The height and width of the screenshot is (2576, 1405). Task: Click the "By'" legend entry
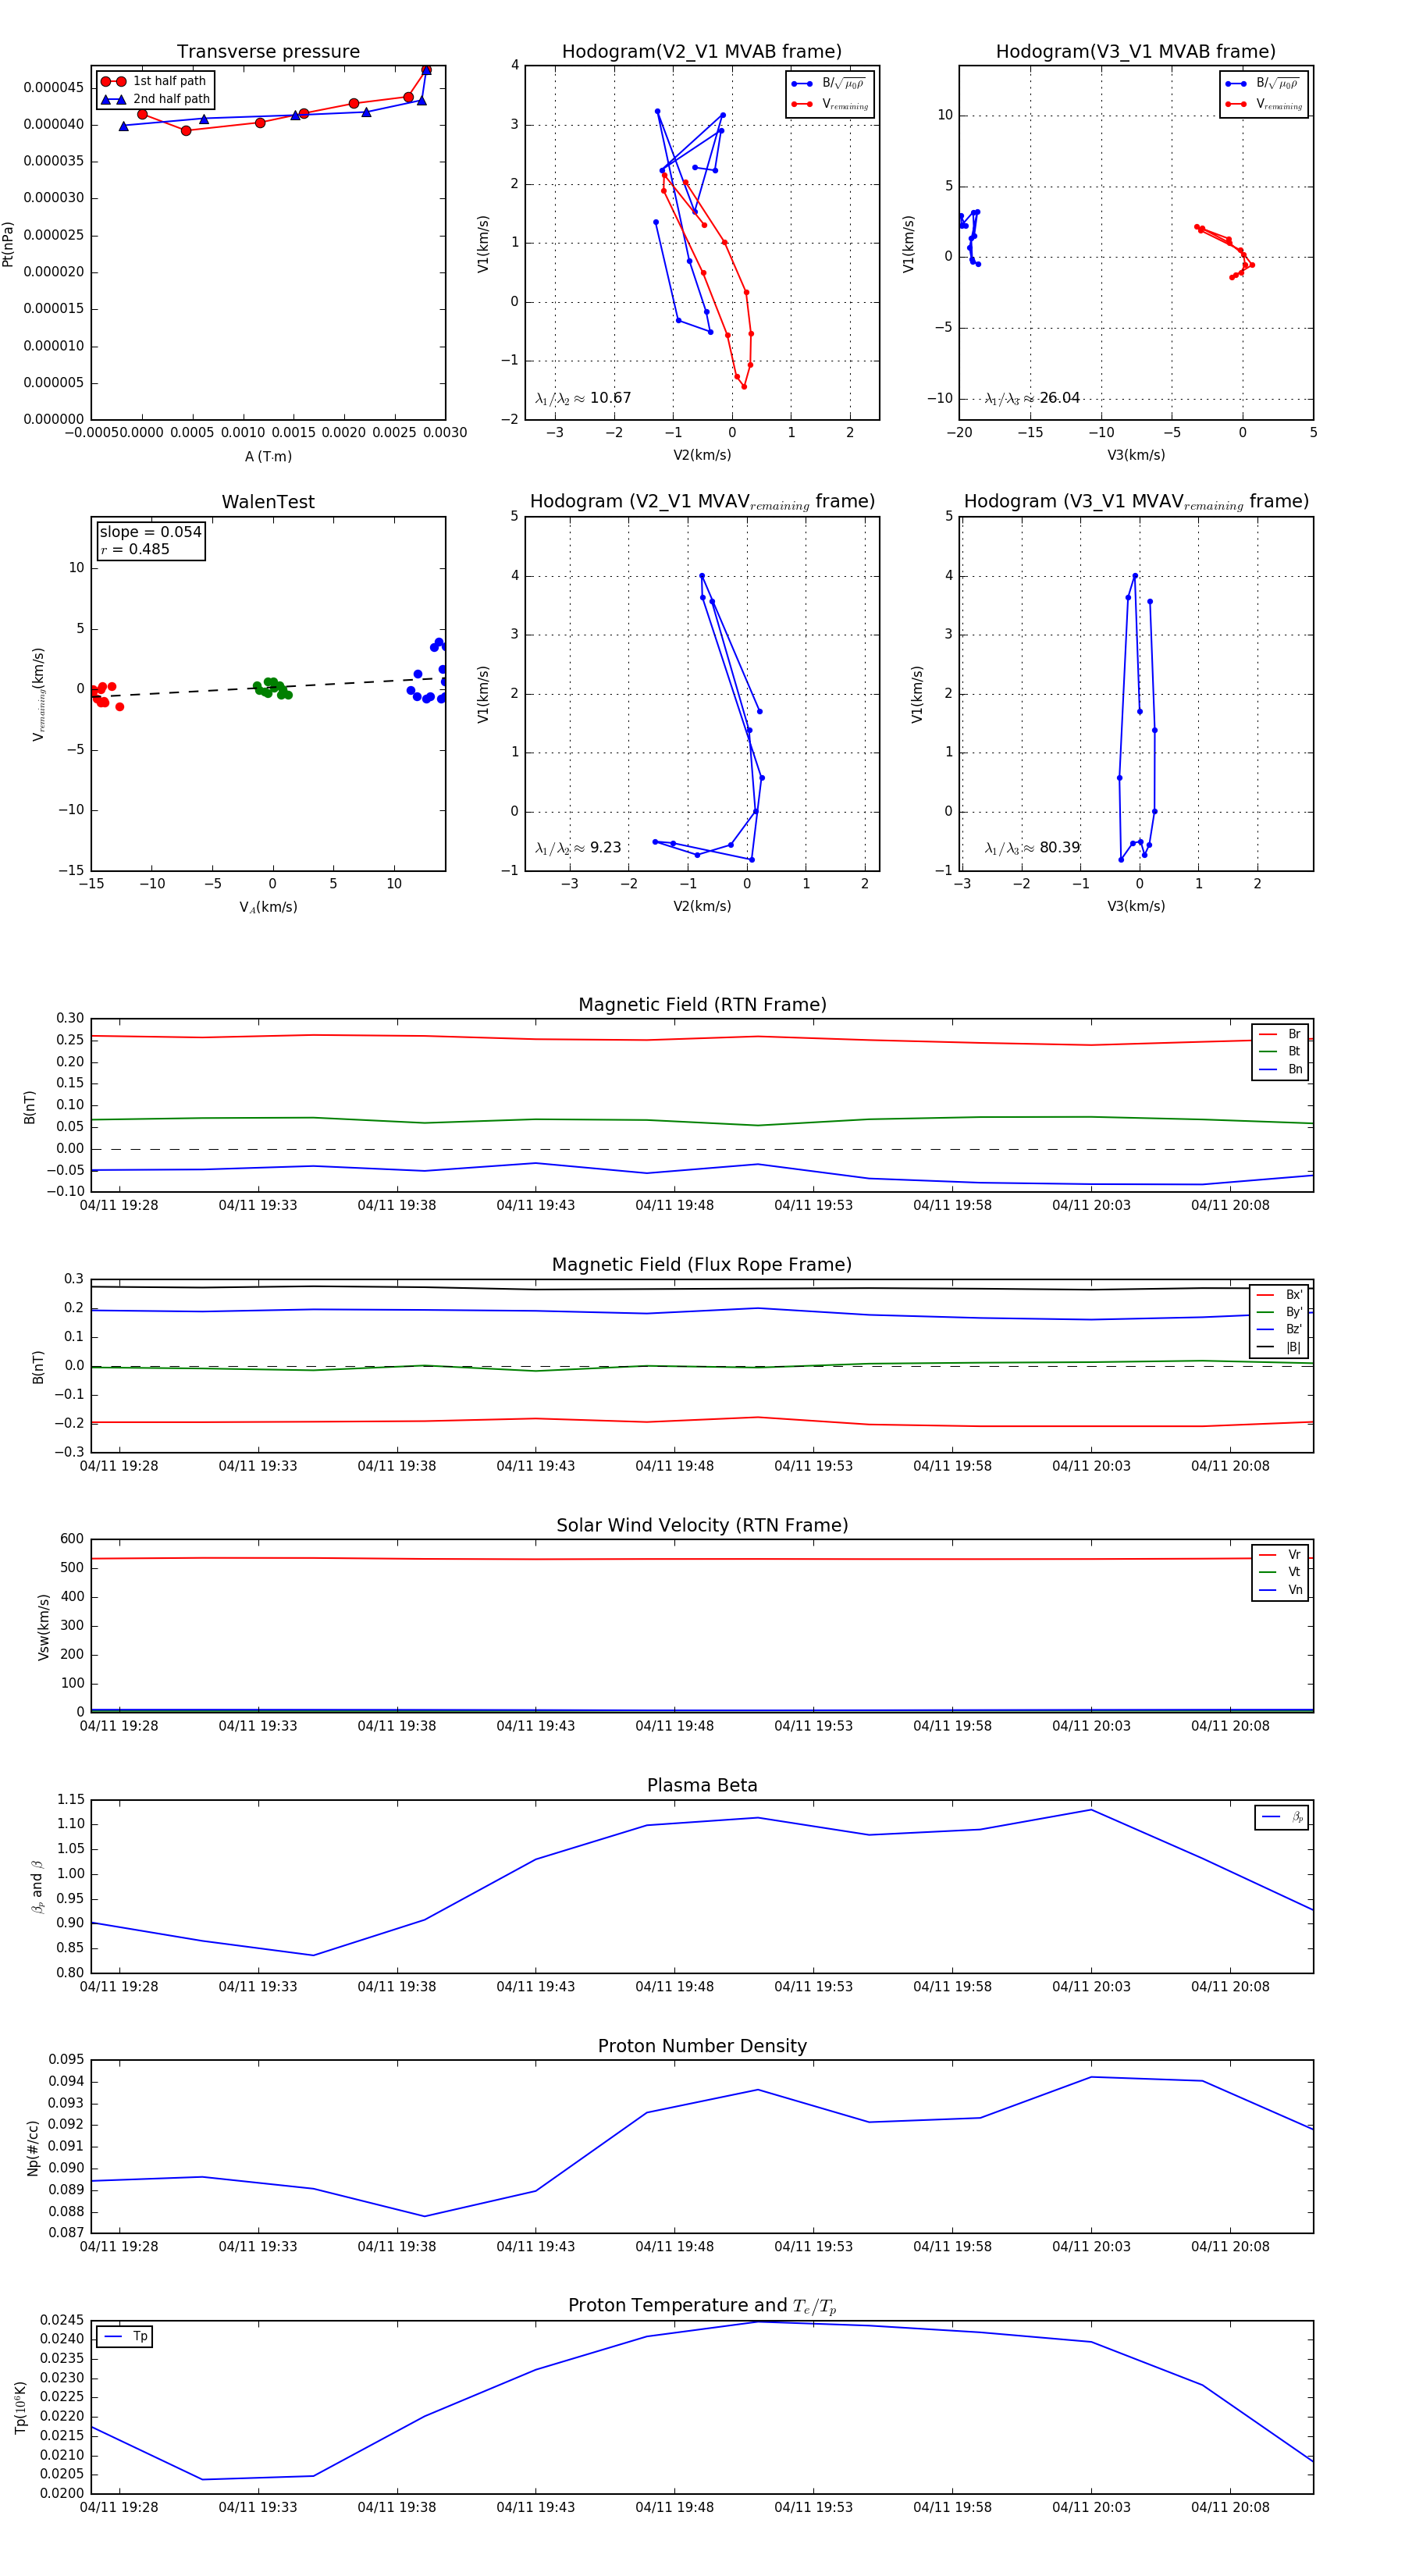pos(1280,1312)
